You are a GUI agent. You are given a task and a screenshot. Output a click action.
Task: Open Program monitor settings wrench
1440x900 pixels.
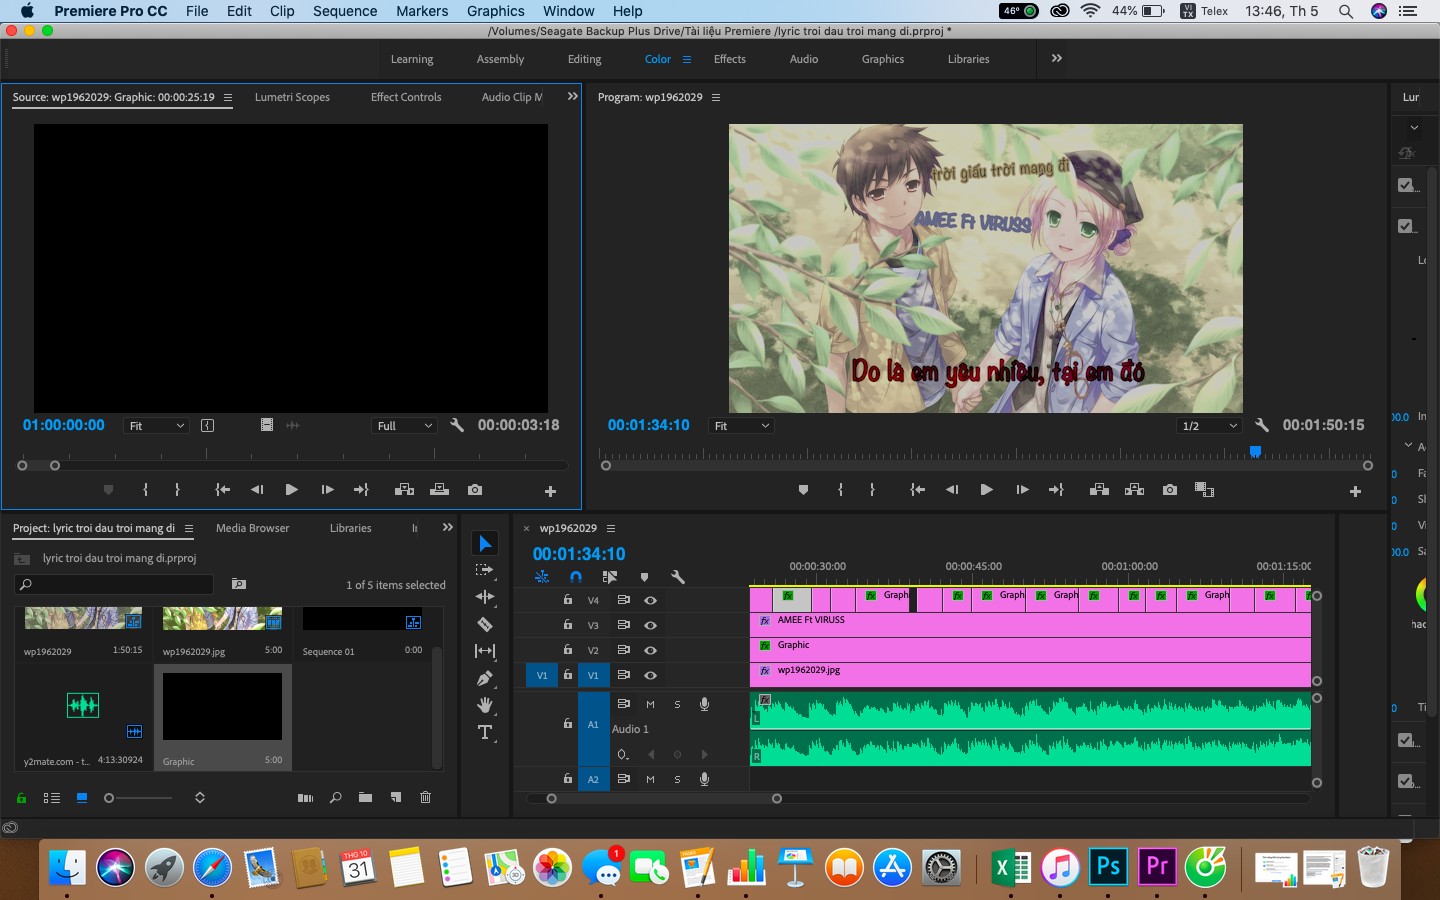(1262, 425)
